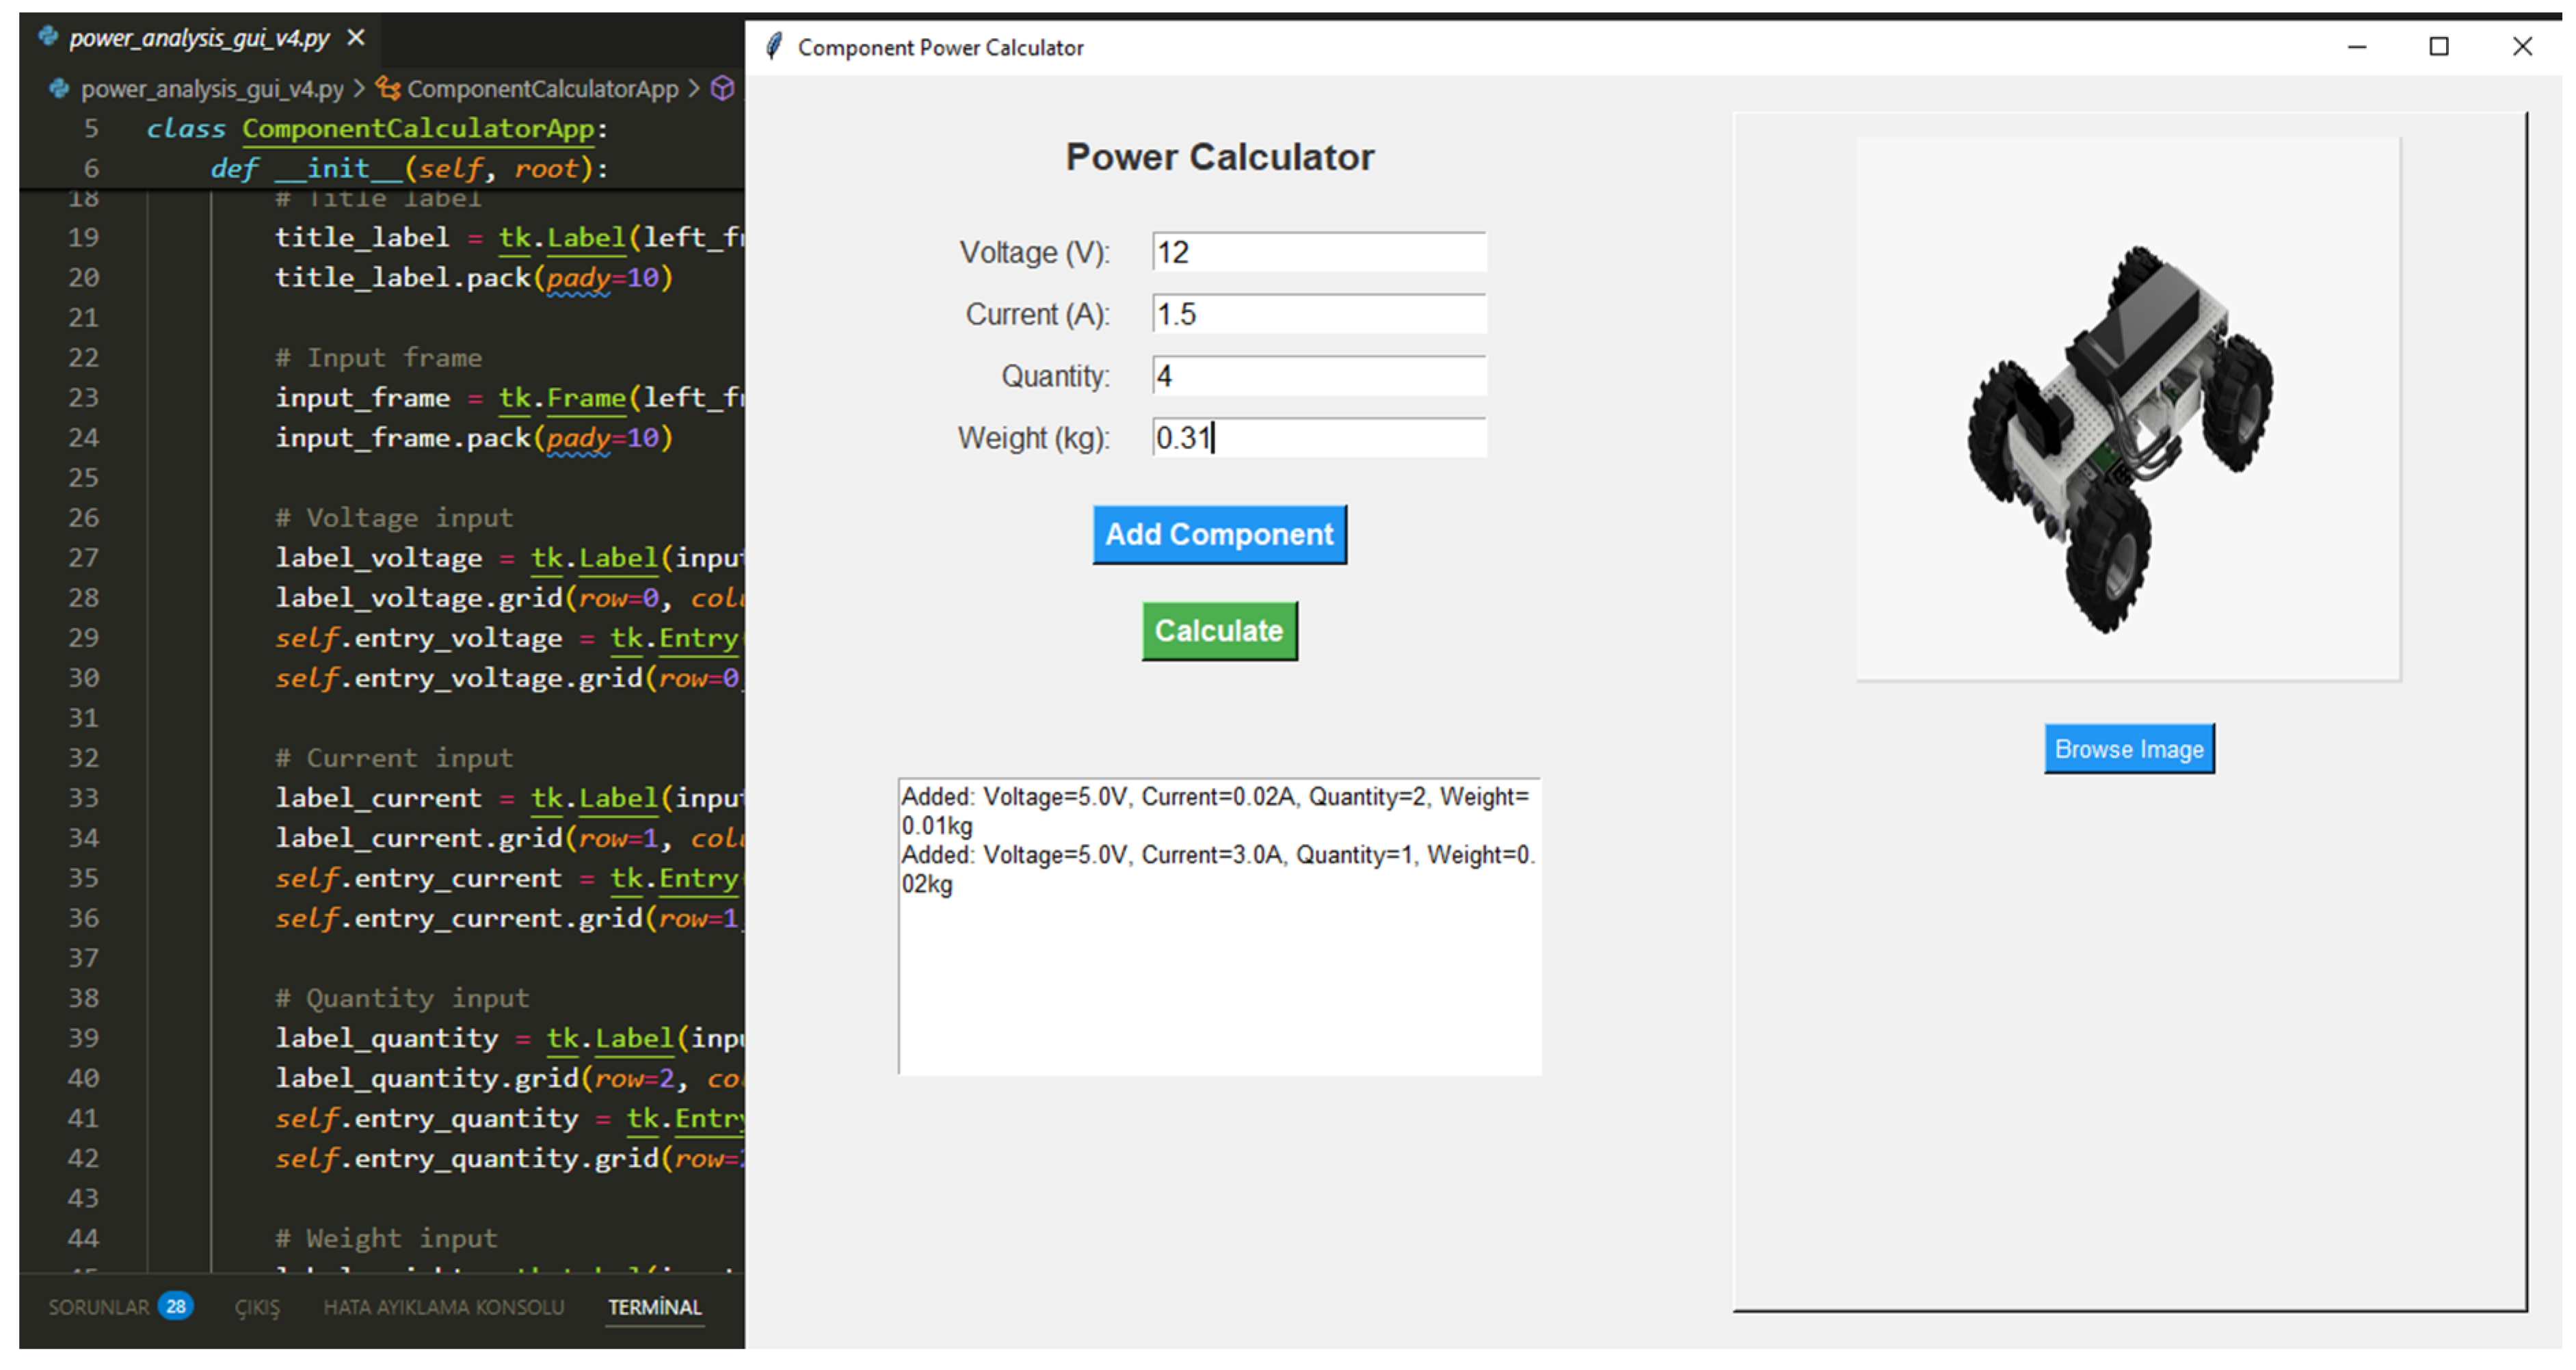The width and height of the screenshot is (2576, 1370).
Task: Click the Browse Image button
Action: [2128, 749]
